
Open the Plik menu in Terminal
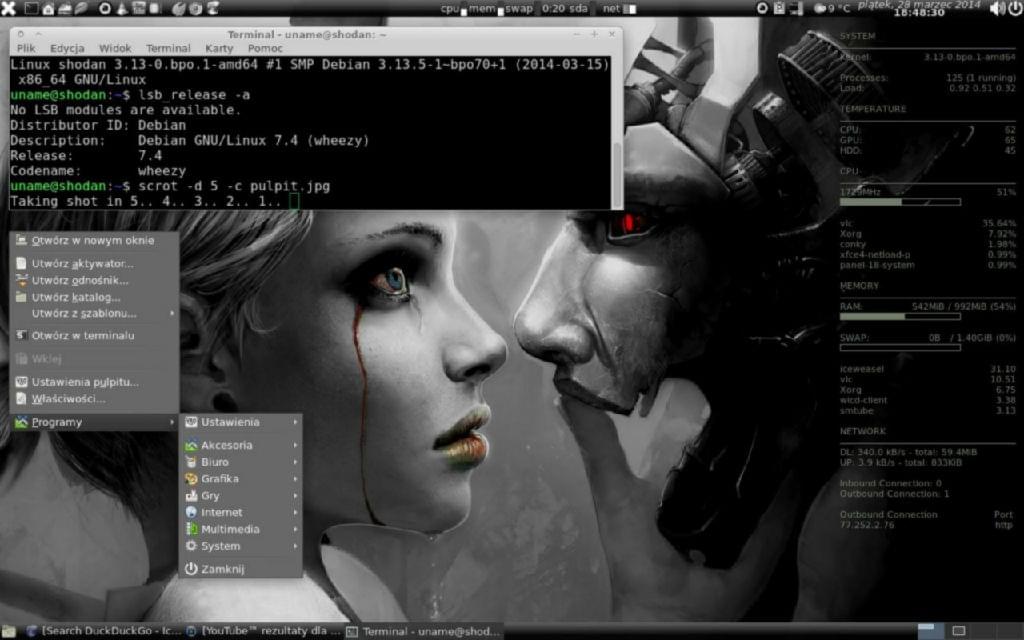(26, 48)
